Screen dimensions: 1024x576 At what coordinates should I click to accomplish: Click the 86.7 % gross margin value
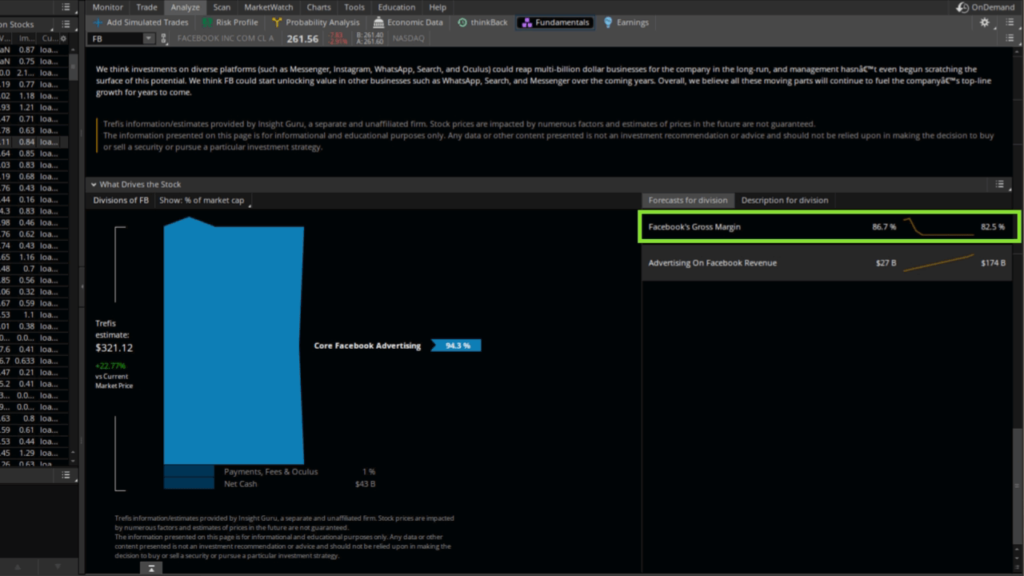click(x=884, y=227)
